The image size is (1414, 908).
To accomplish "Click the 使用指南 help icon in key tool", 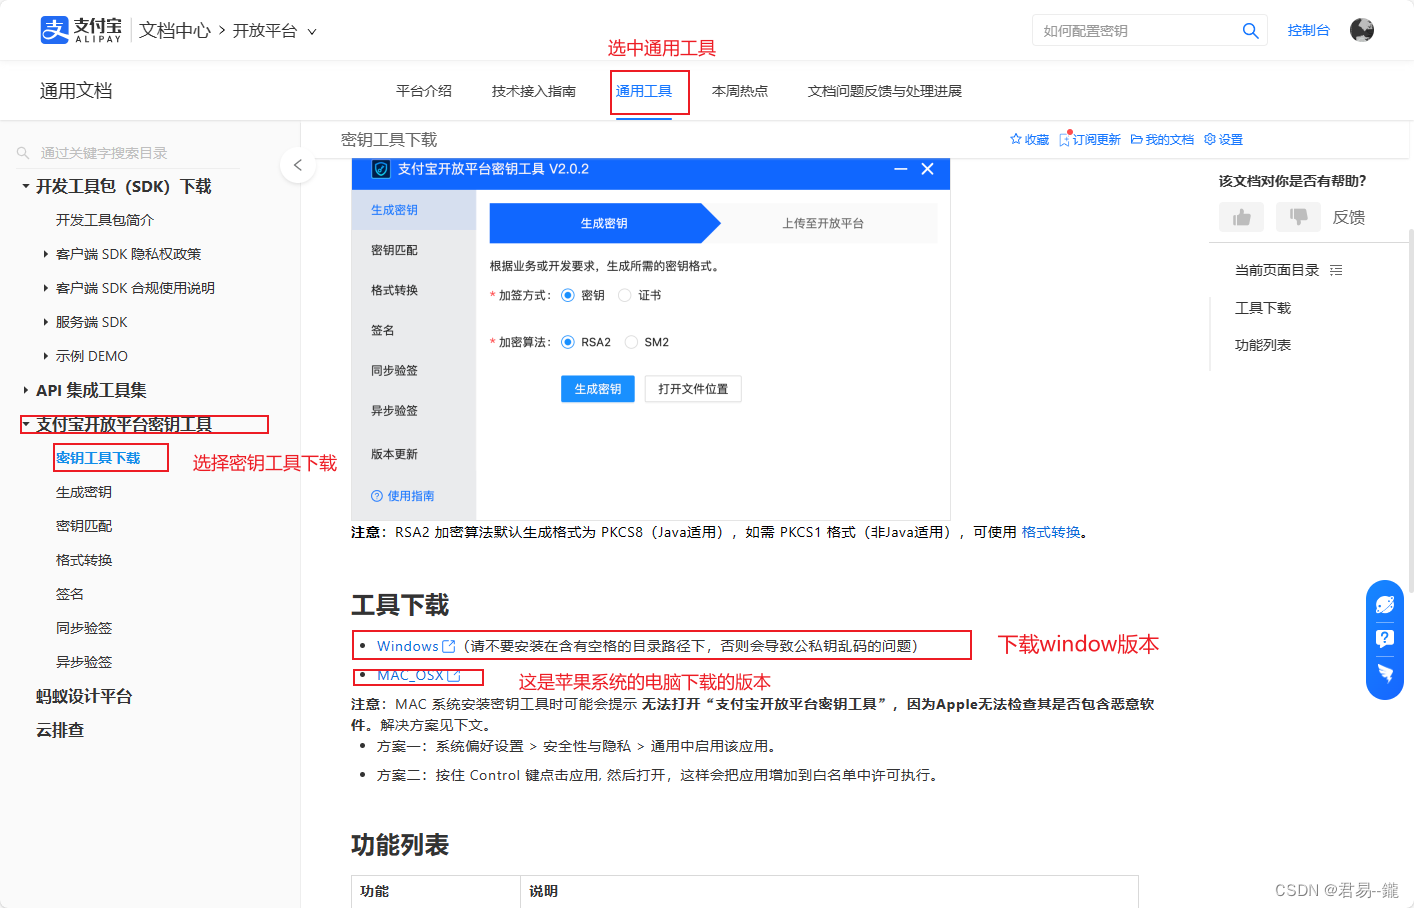I will (x=377, y=496).
